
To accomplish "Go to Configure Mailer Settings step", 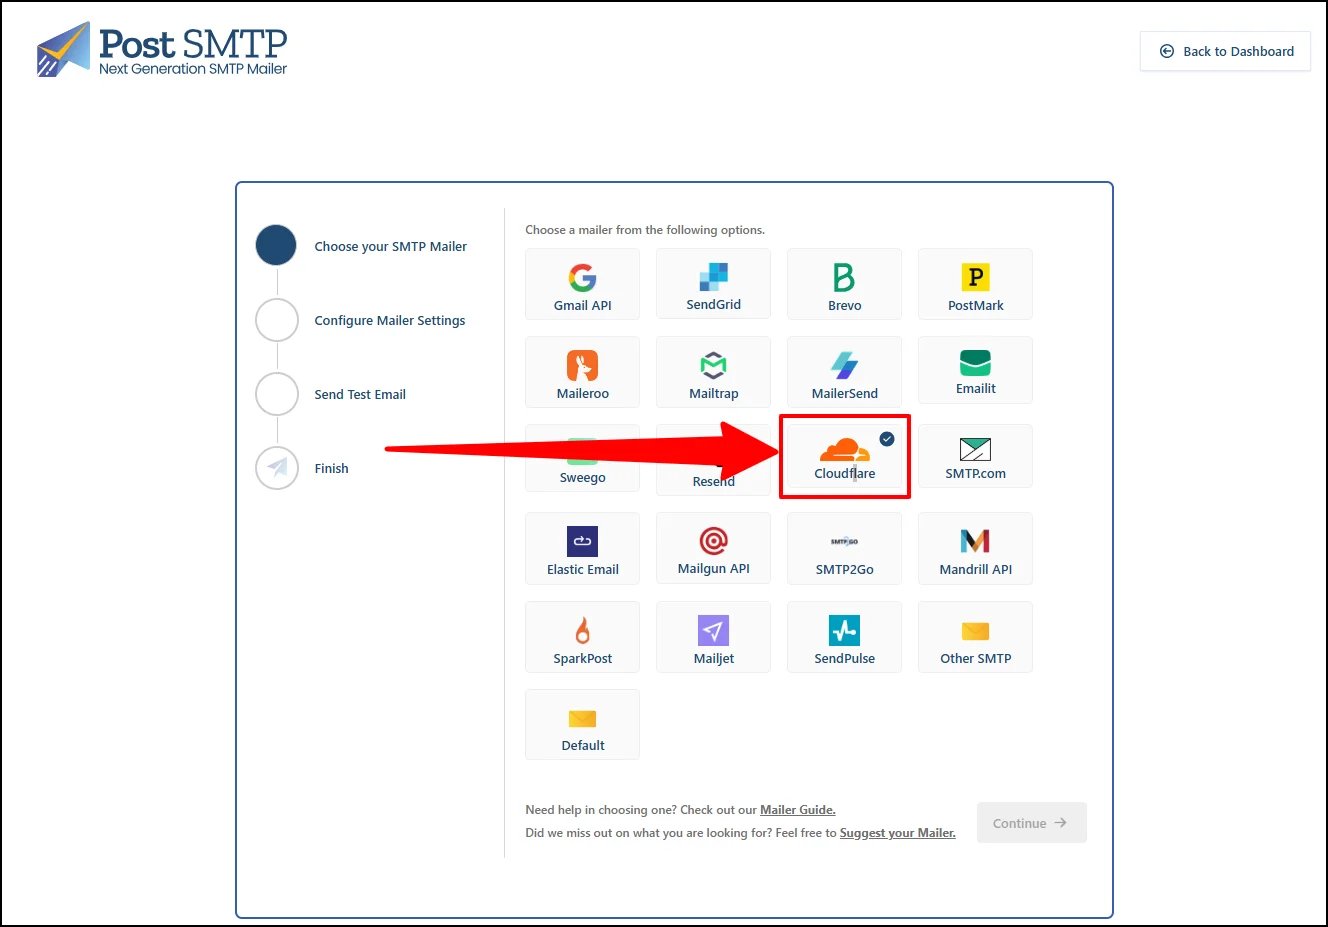I will 390,320.
